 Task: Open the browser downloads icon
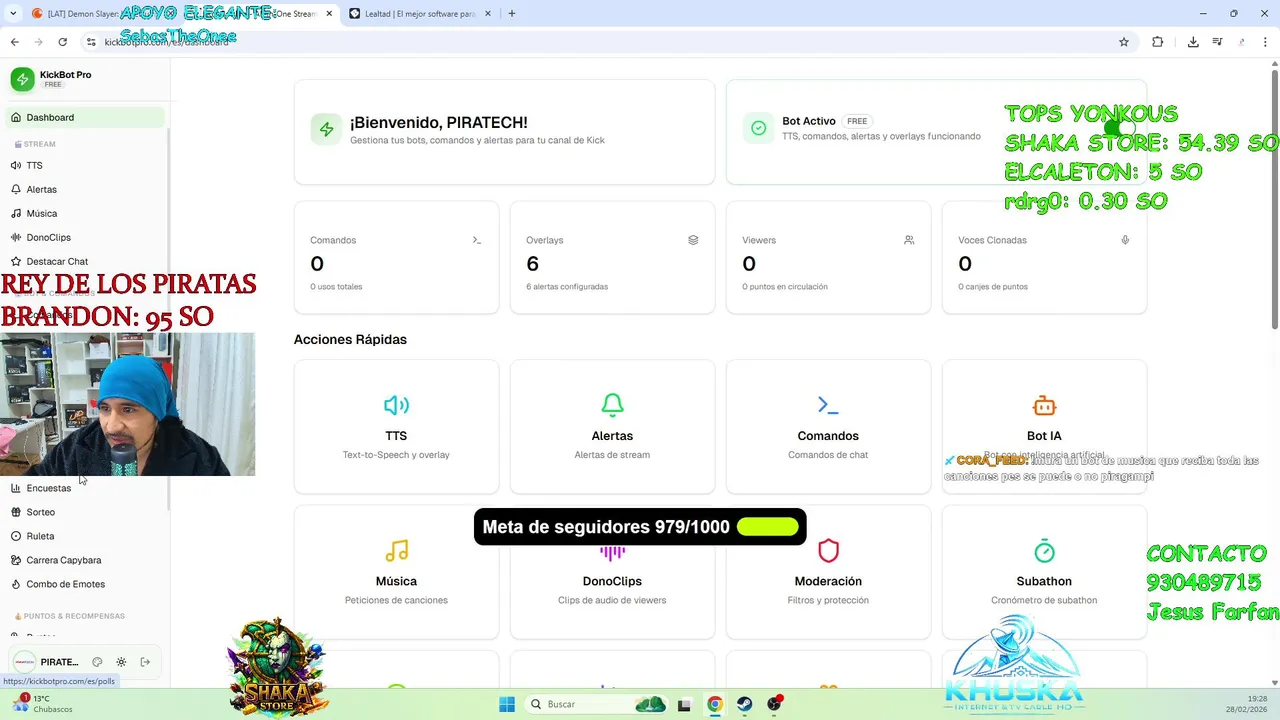(x=1193, y=42)
